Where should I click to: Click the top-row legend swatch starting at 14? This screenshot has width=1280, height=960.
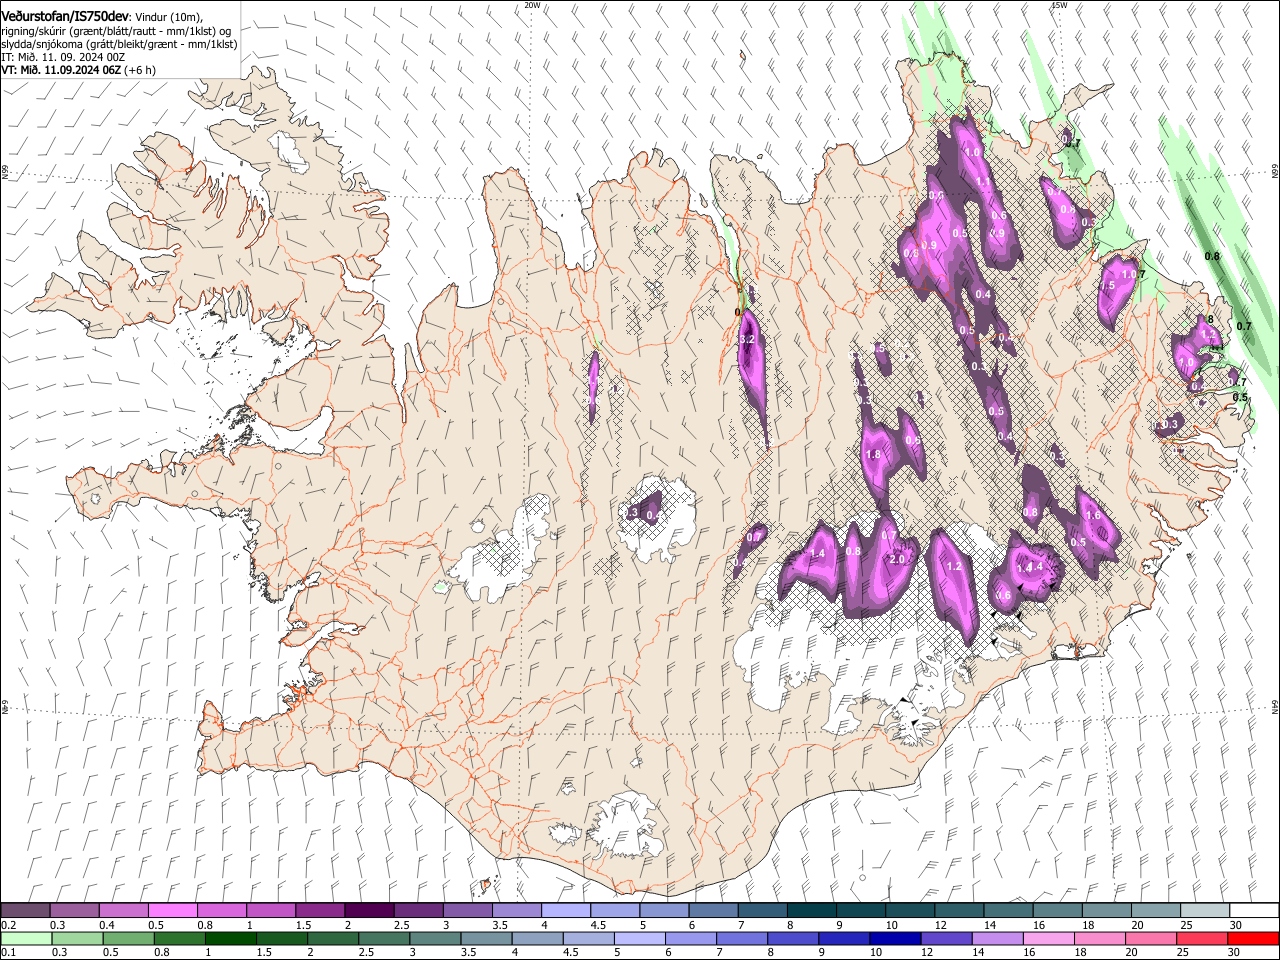pos(1008,911)
